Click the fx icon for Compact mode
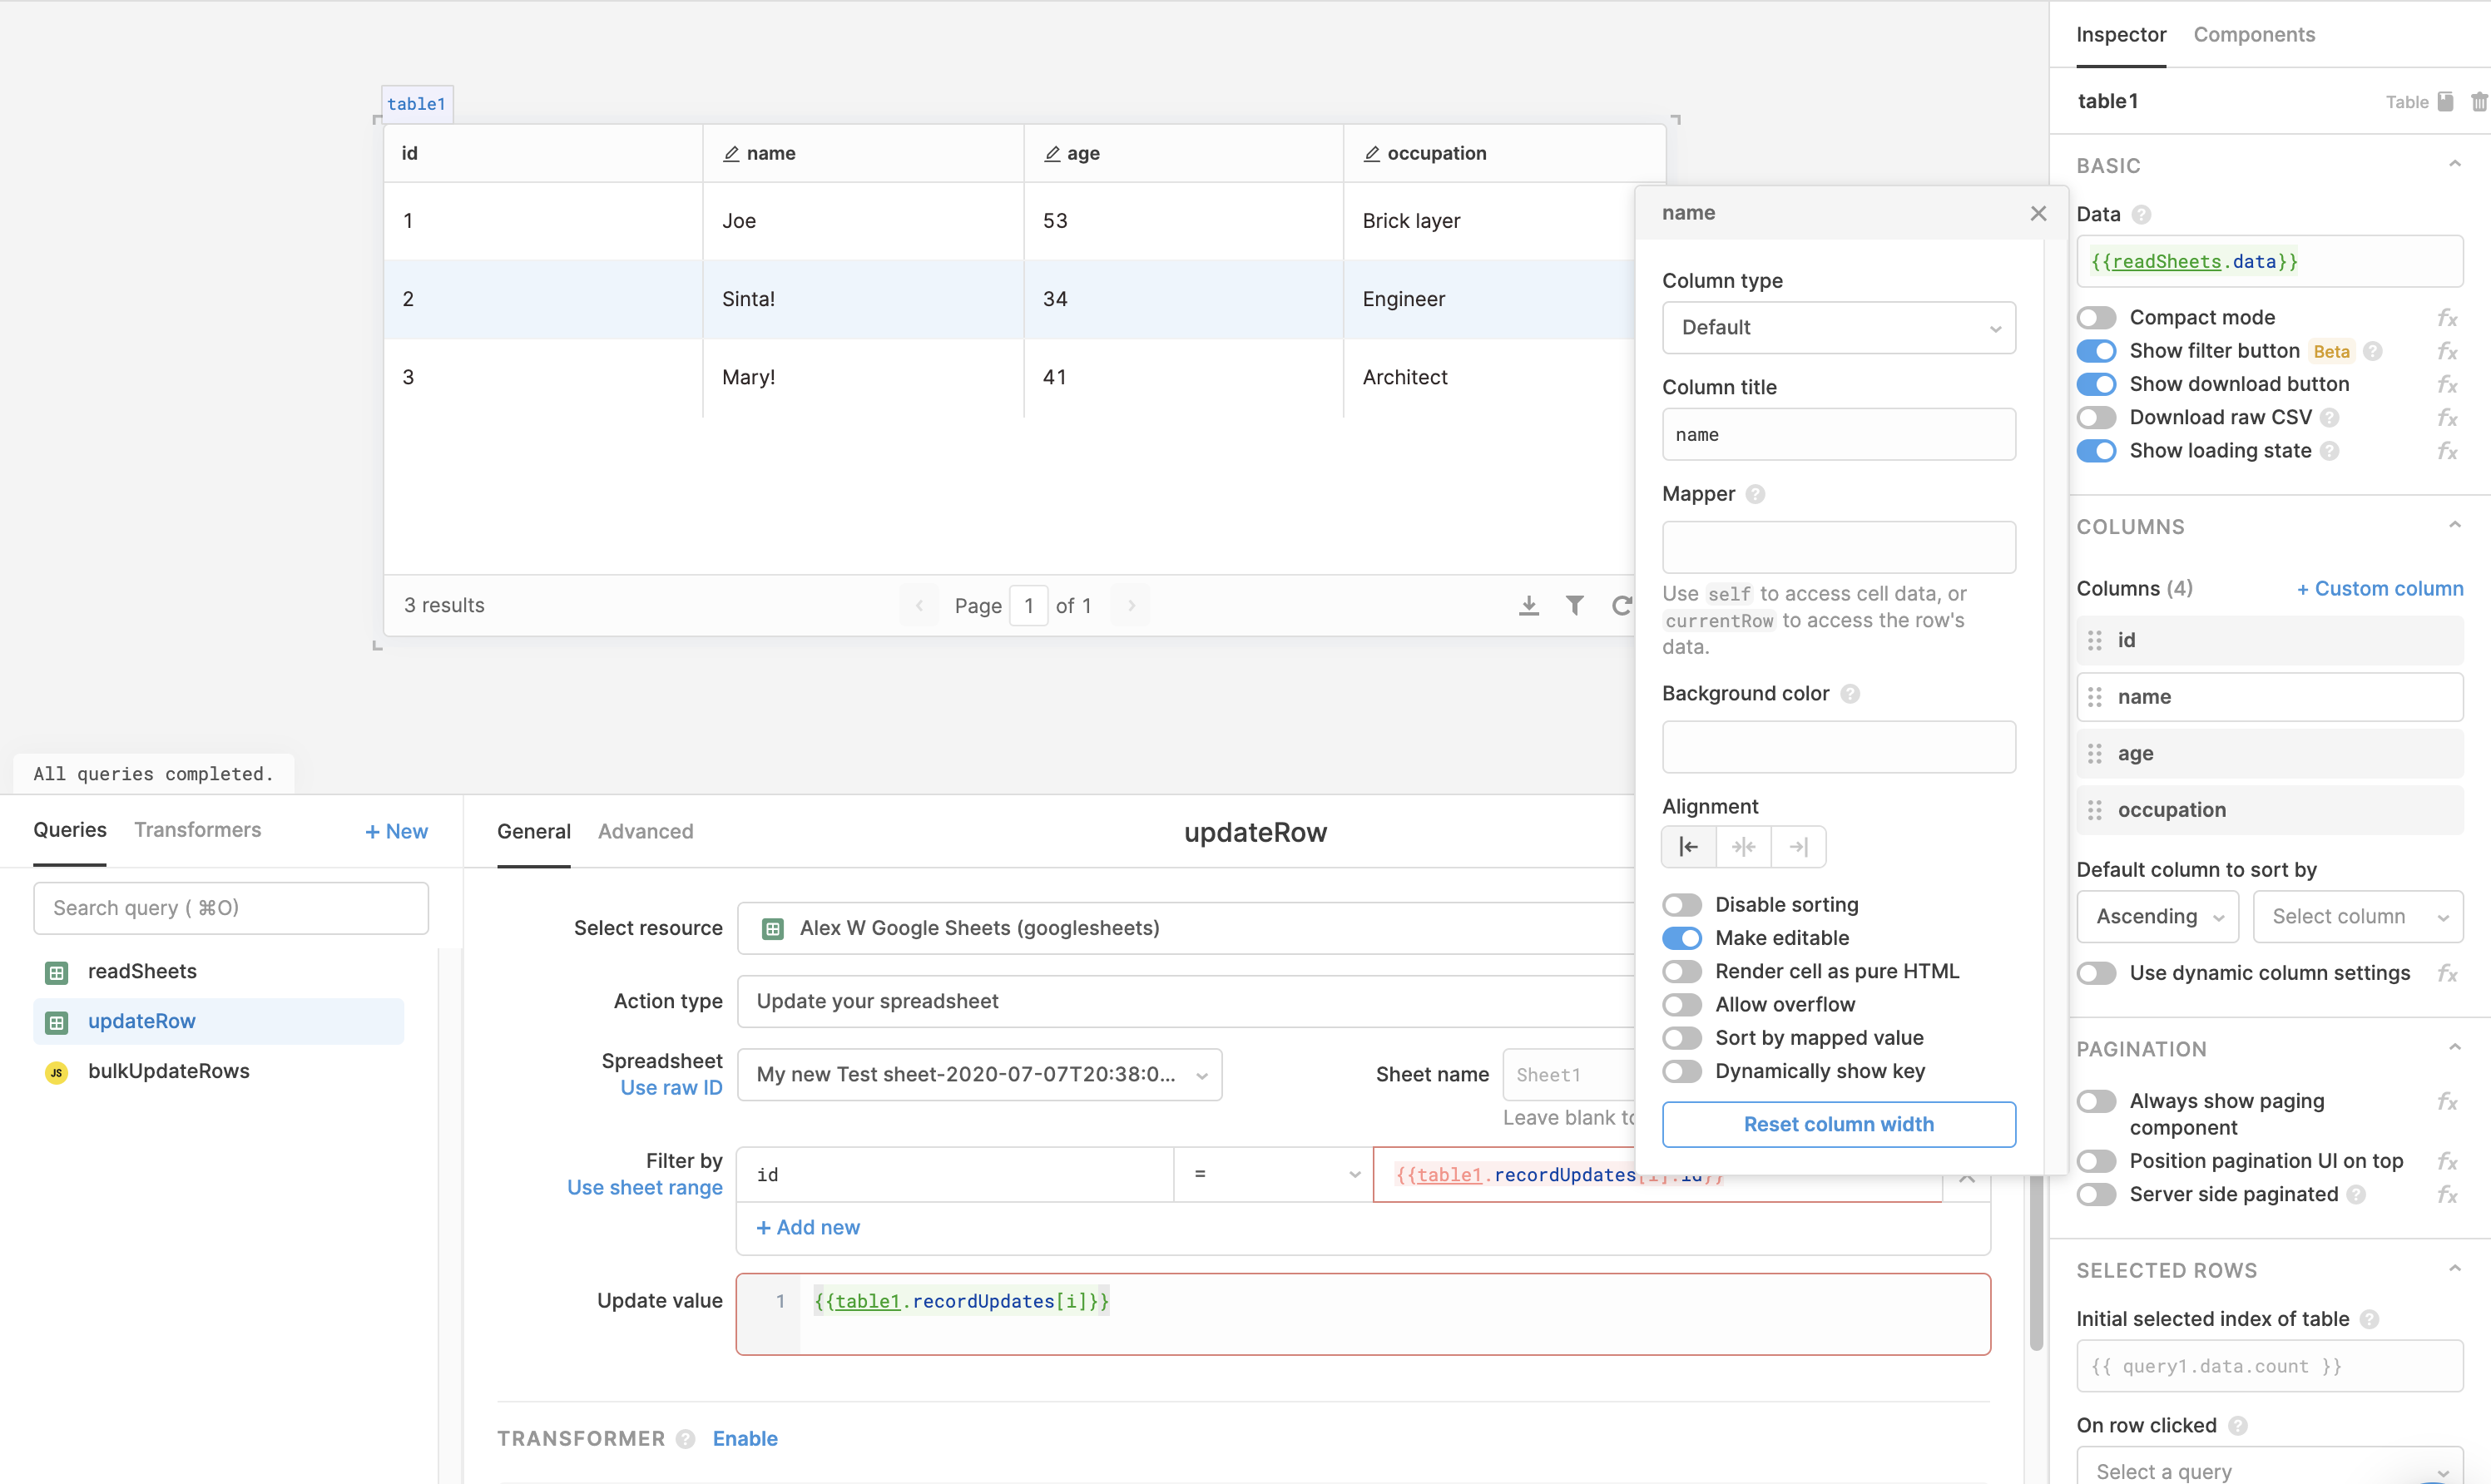Screen dimensions: 2491x1484 click(2447, 318)
